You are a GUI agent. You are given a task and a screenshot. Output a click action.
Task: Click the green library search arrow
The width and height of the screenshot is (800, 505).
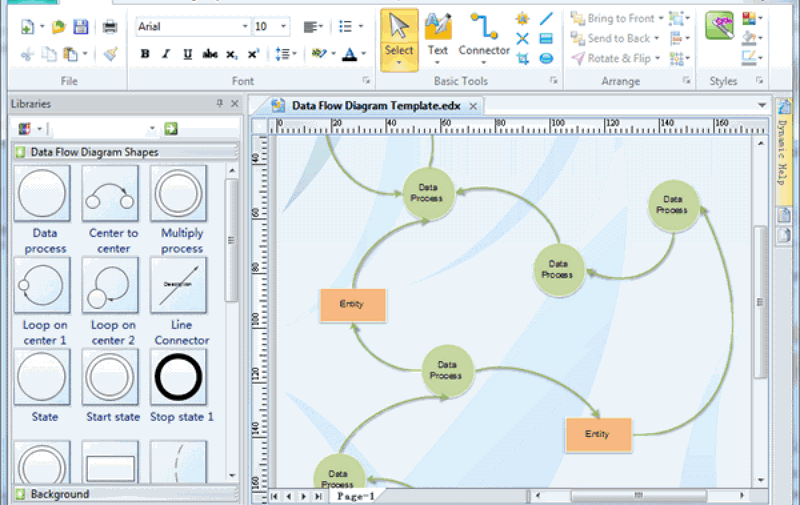(171, 129)
